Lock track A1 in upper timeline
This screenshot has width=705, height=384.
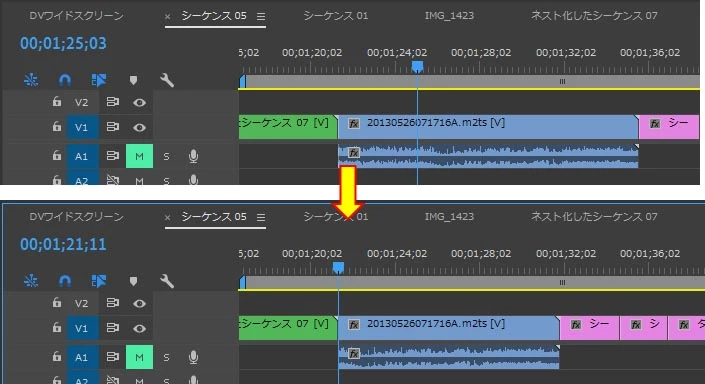click(57, 156)
